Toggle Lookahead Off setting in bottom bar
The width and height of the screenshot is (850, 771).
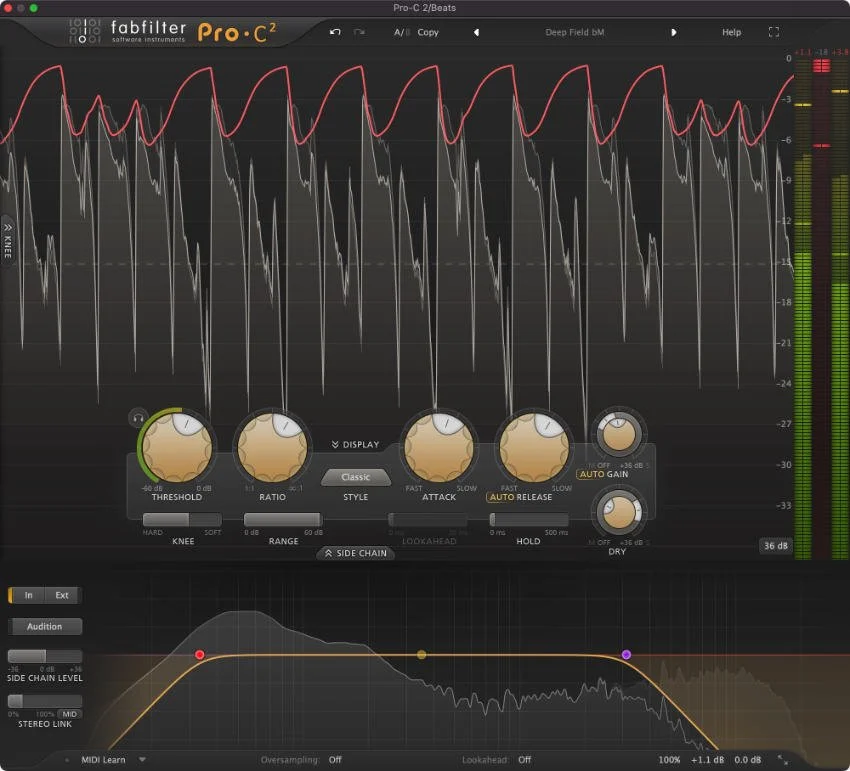click(x=524, y=760)
